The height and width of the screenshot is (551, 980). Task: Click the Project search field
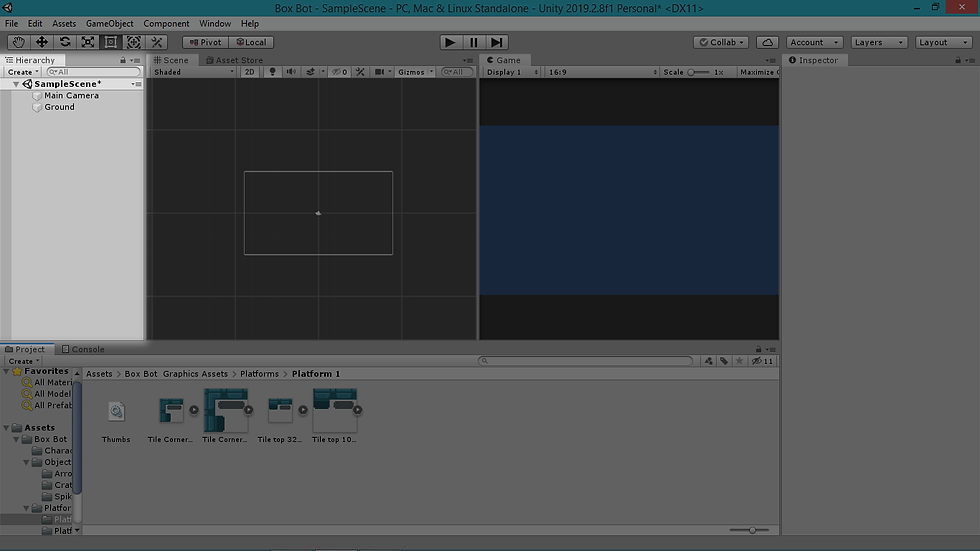586,361
